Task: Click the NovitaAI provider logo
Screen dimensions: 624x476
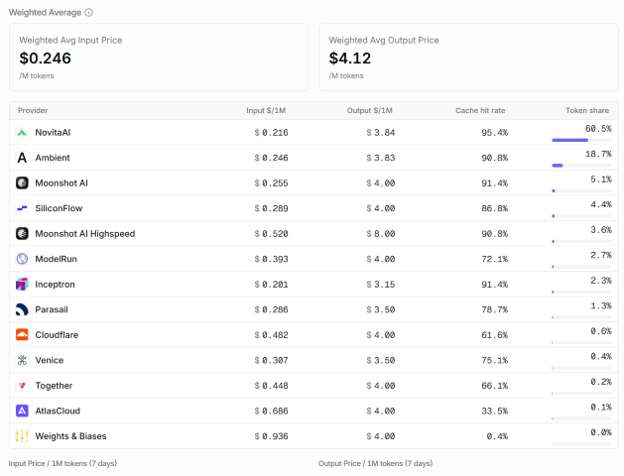Action: point(22,133)
